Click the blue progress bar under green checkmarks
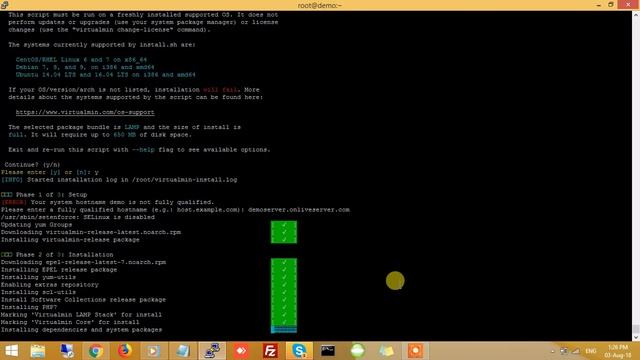The image size is (640, 360). point(284,329)
